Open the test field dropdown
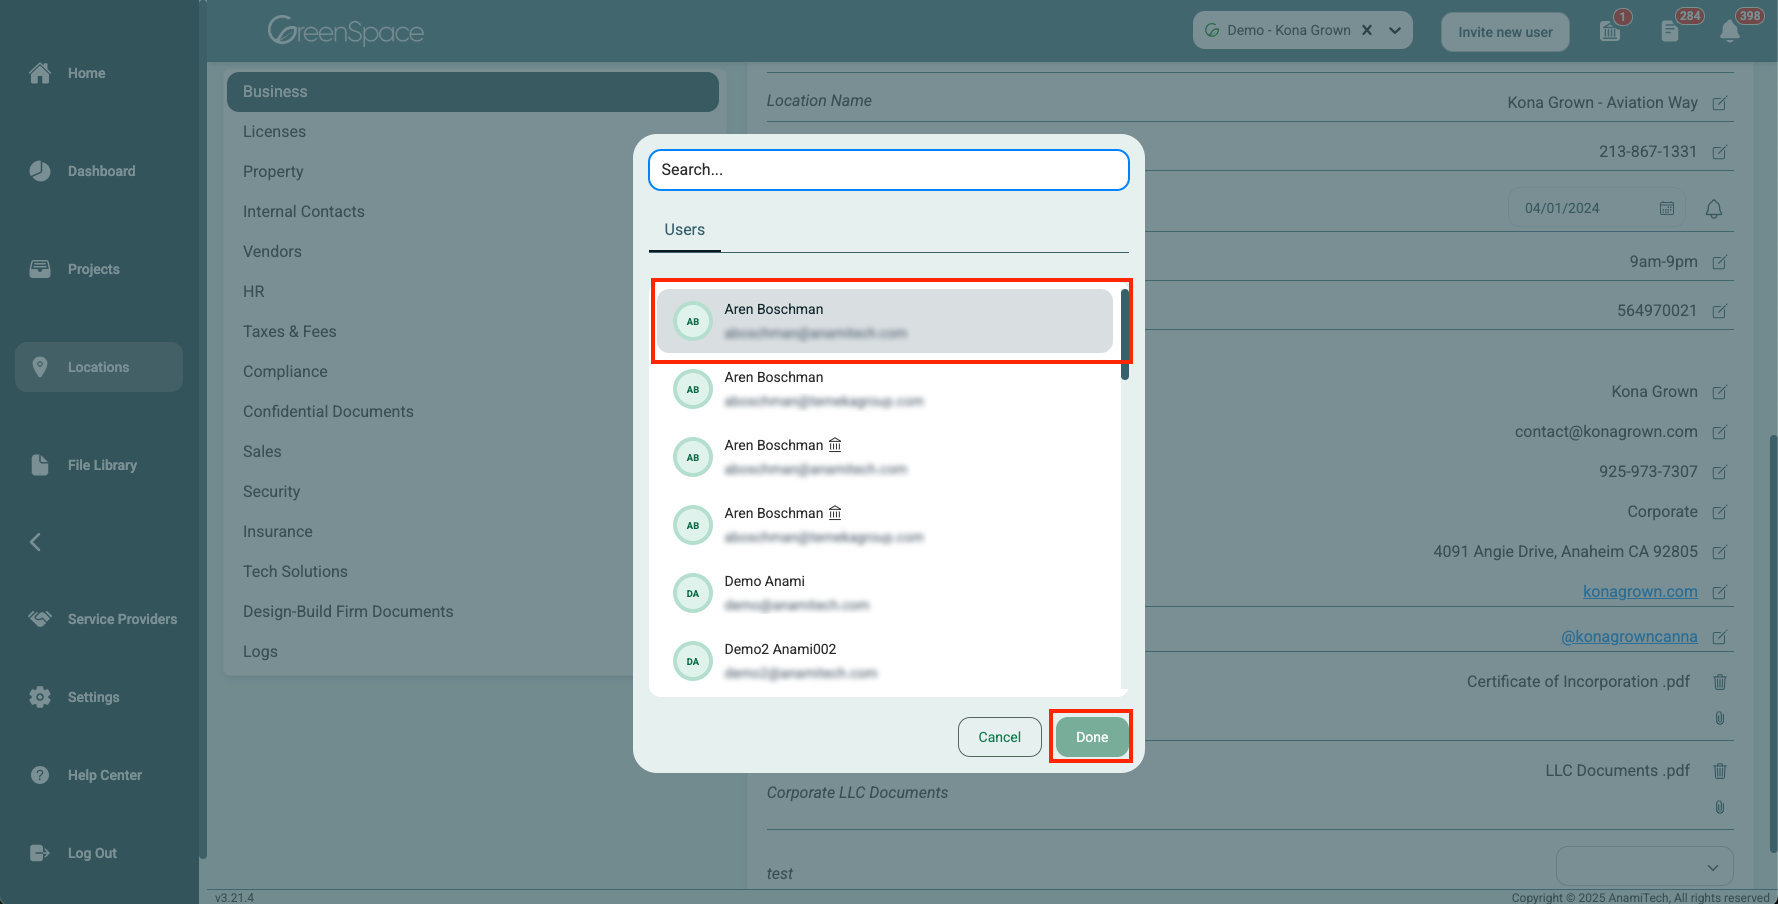The image size is (1778, 904). [x=1645, y=867]
